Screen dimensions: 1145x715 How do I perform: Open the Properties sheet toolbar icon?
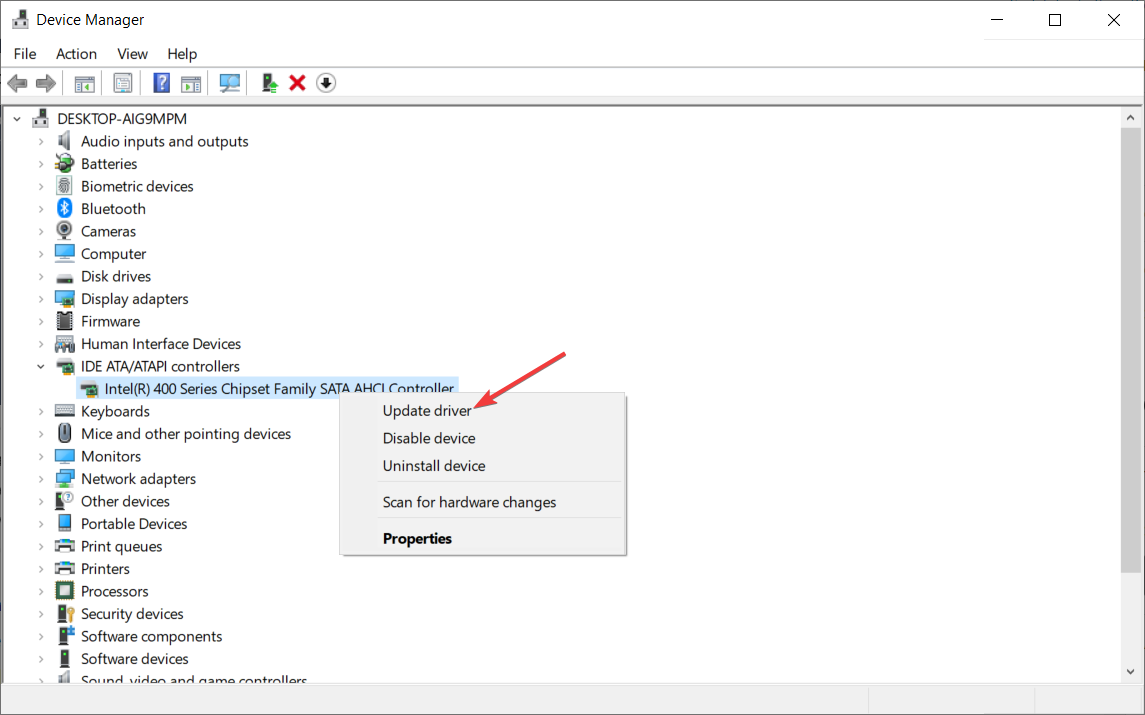[123, 83]
